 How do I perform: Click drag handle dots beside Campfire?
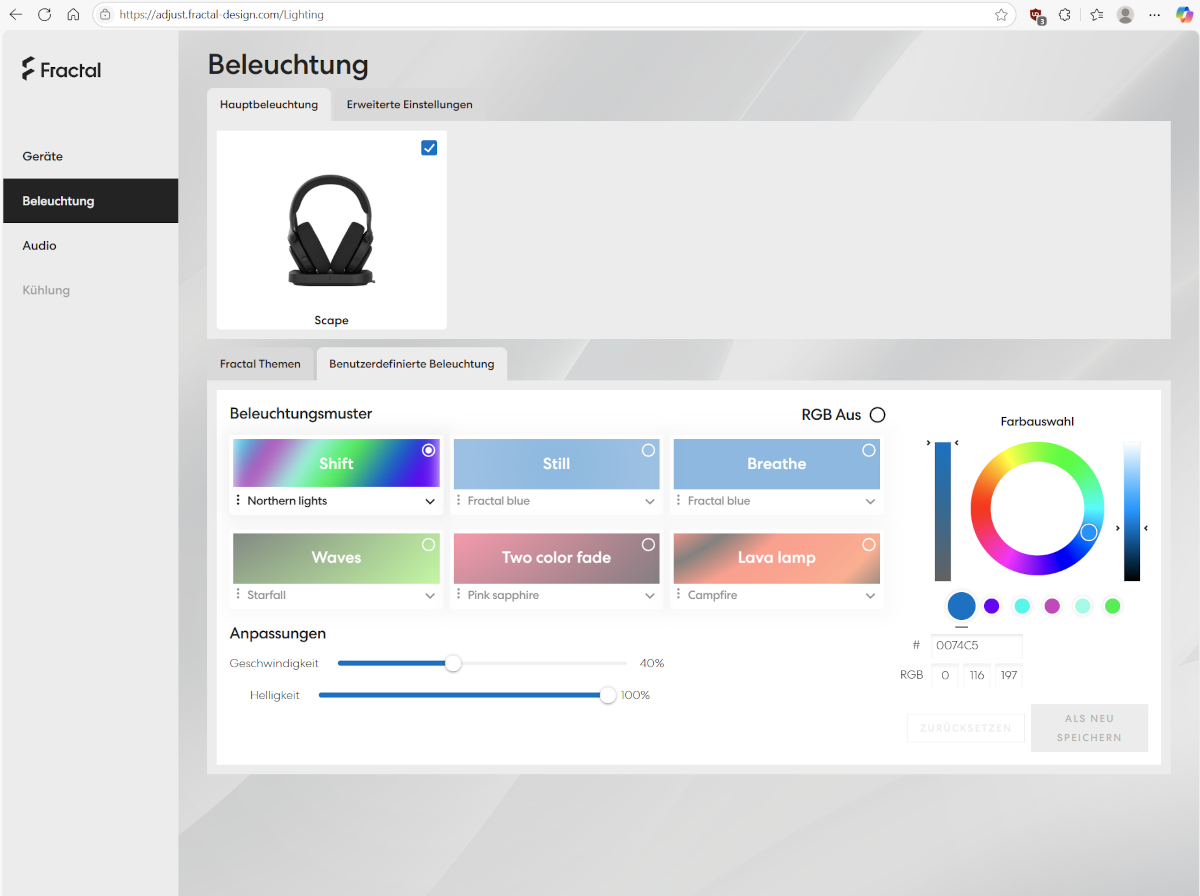[x=678, y=594]
